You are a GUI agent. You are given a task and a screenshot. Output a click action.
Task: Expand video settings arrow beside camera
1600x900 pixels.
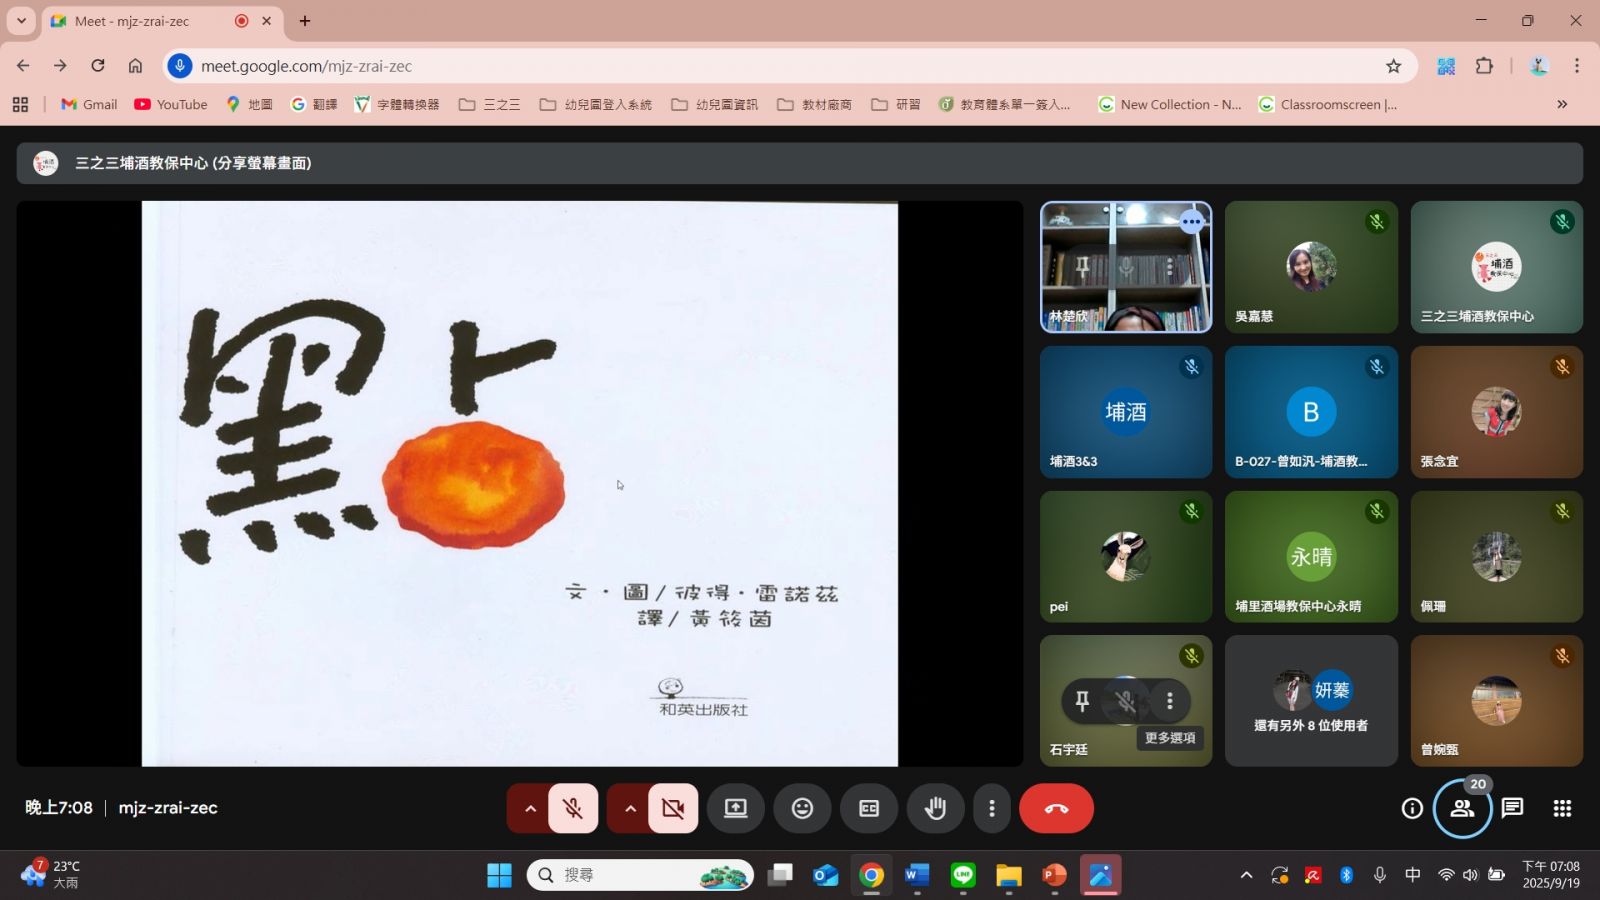(630, 808)
